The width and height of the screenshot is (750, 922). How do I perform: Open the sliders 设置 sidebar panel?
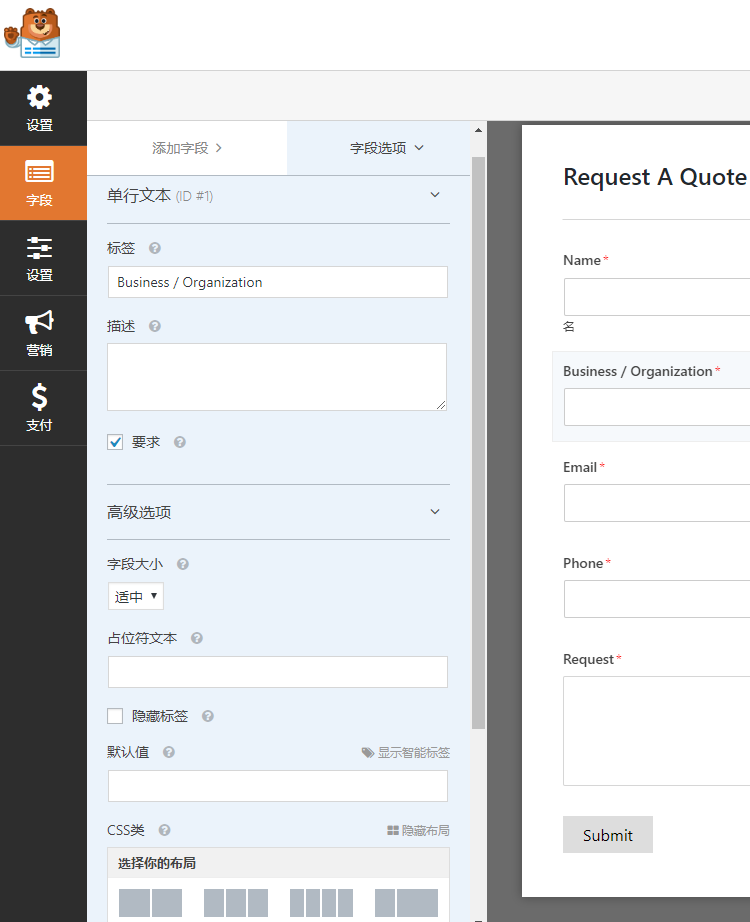40,259
